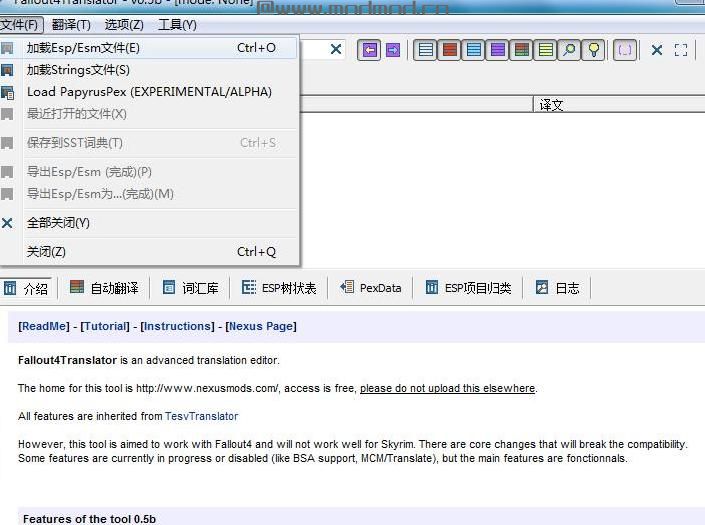This screenshot has height=525, width=705.
Task: Clear the search field with the X
Action: [x=335, y=49]
